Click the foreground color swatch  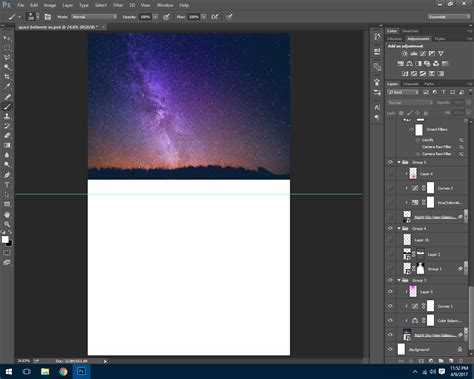[x=5, y=239]
